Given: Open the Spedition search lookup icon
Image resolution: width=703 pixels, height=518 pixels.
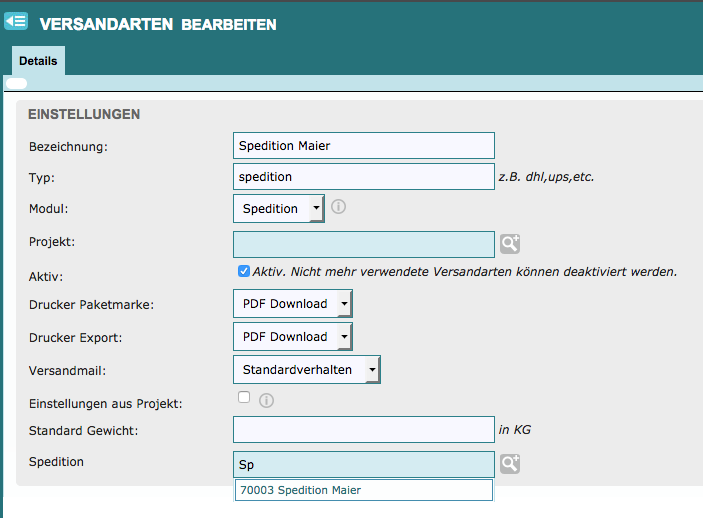Looking at the screenshot, I should 510,464.
